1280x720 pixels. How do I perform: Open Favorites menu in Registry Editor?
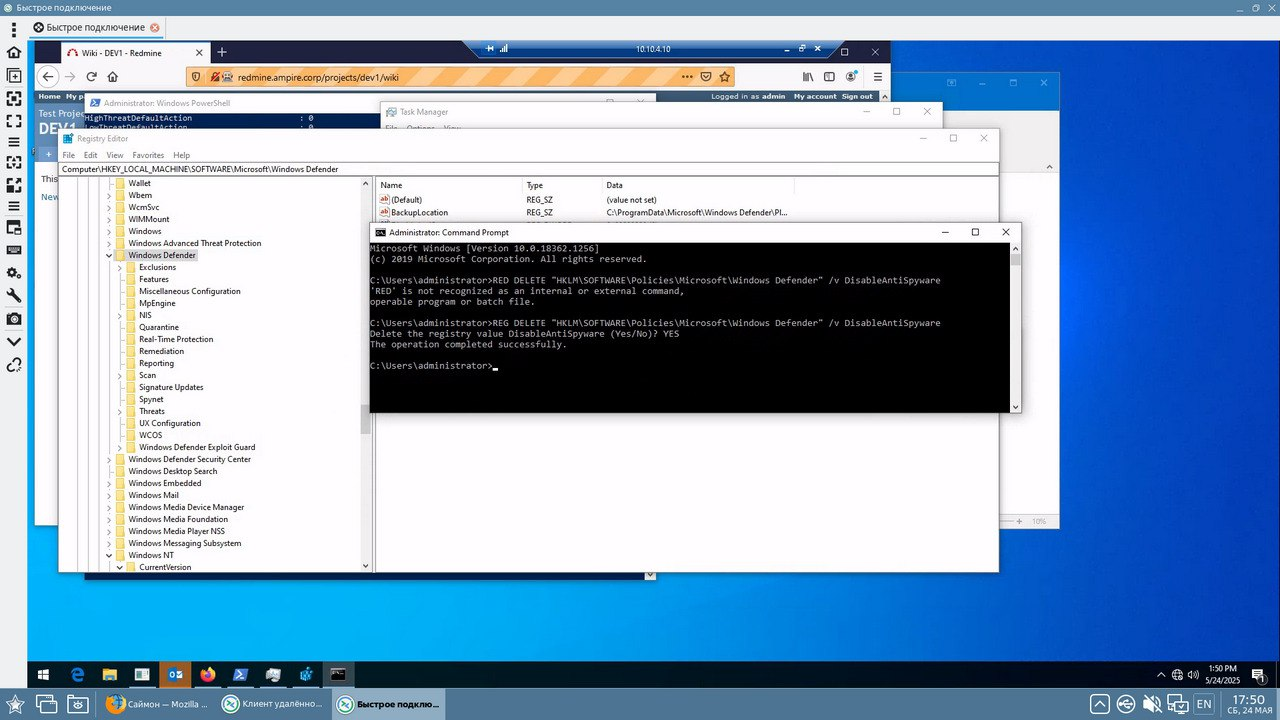pos(148,155)
